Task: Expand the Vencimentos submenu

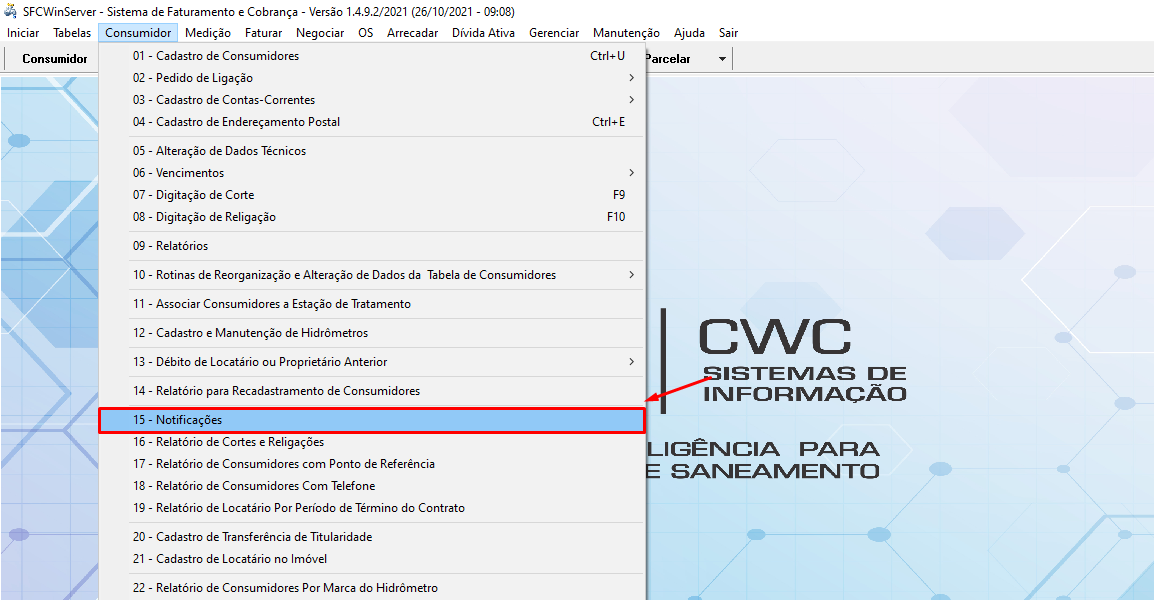Action: tap(631, 173)
